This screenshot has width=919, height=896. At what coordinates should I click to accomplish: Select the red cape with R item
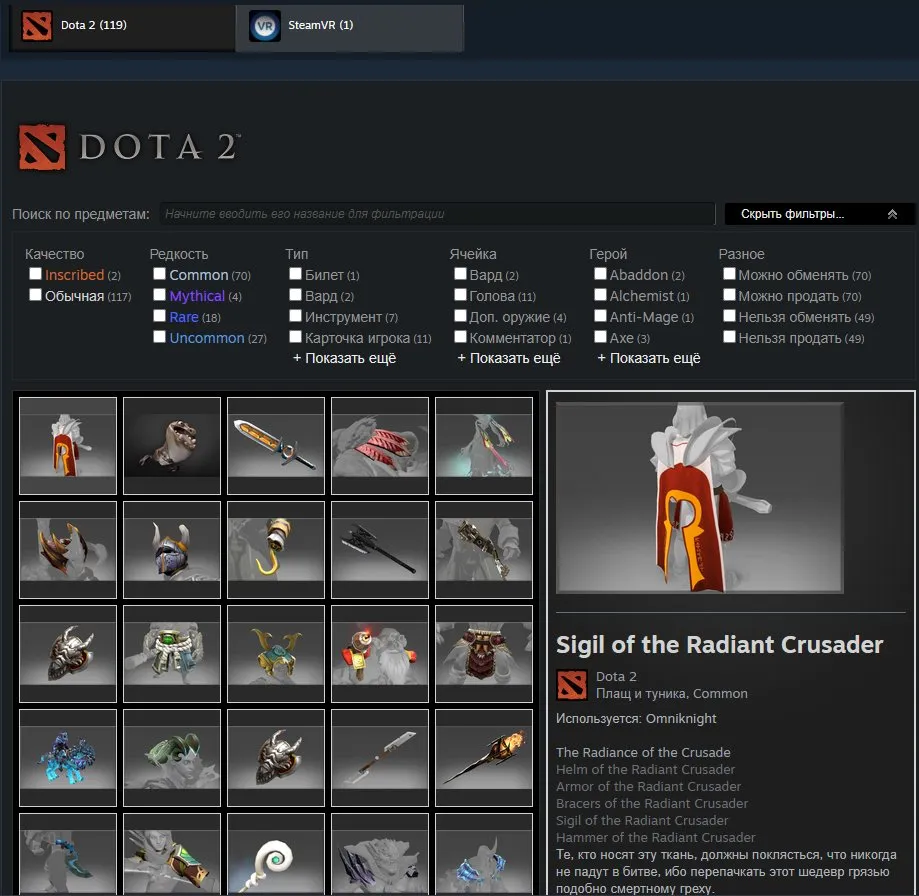pos(68,446)
